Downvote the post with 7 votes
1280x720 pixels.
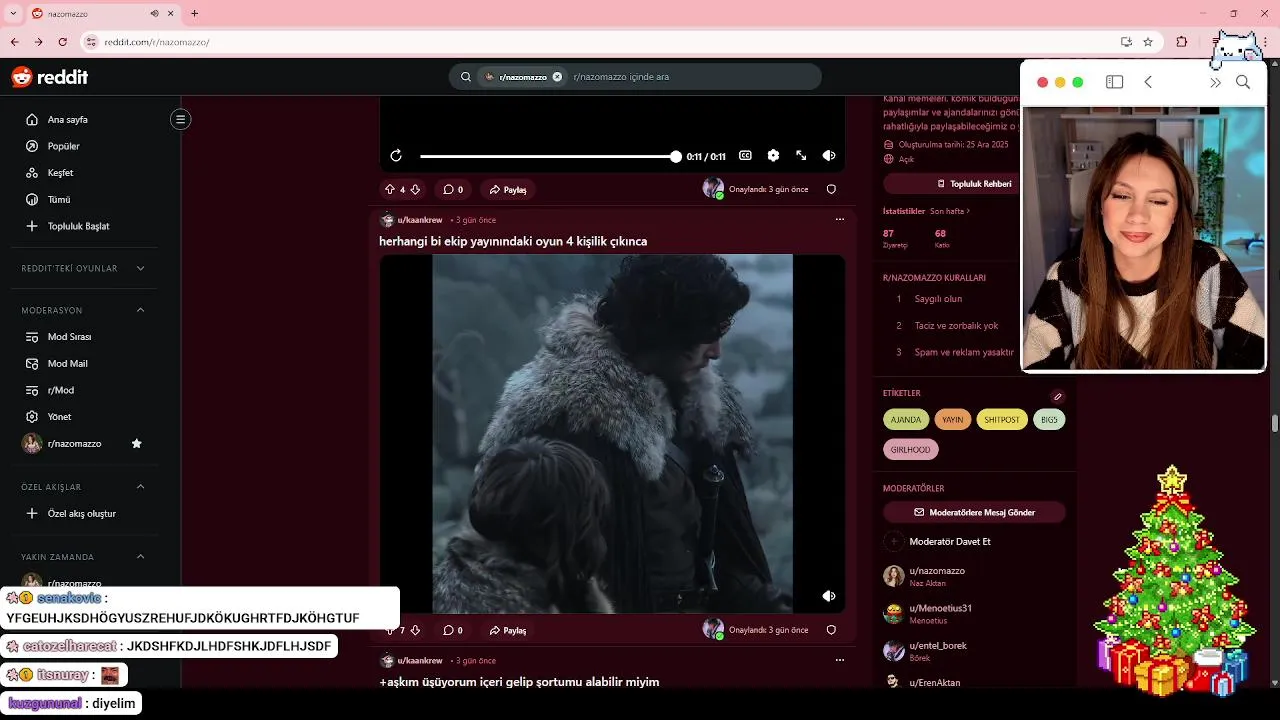click(415, 630)
